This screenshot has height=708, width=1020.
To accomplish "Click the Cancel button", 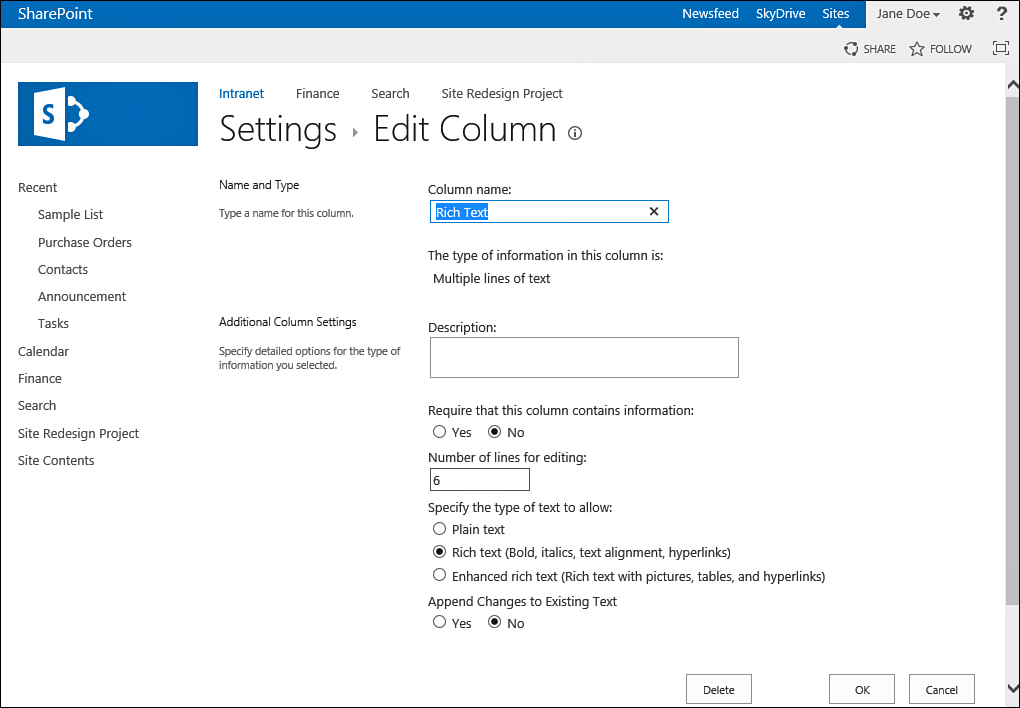I will [x=942, y=689].
